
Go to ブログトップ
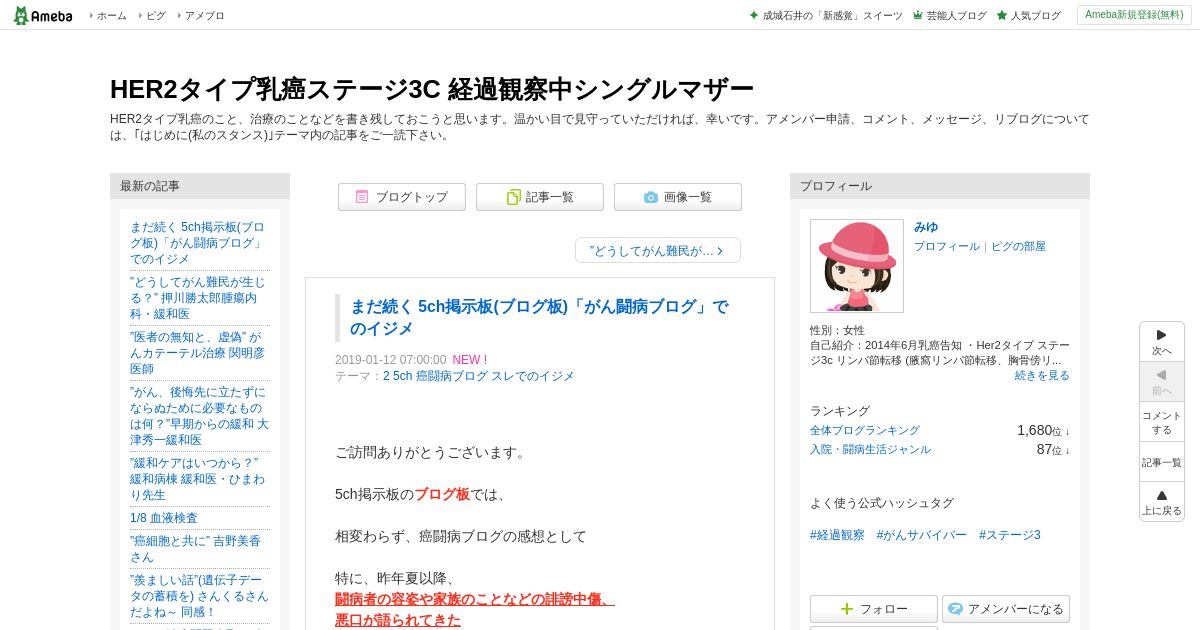pos(402,197)
